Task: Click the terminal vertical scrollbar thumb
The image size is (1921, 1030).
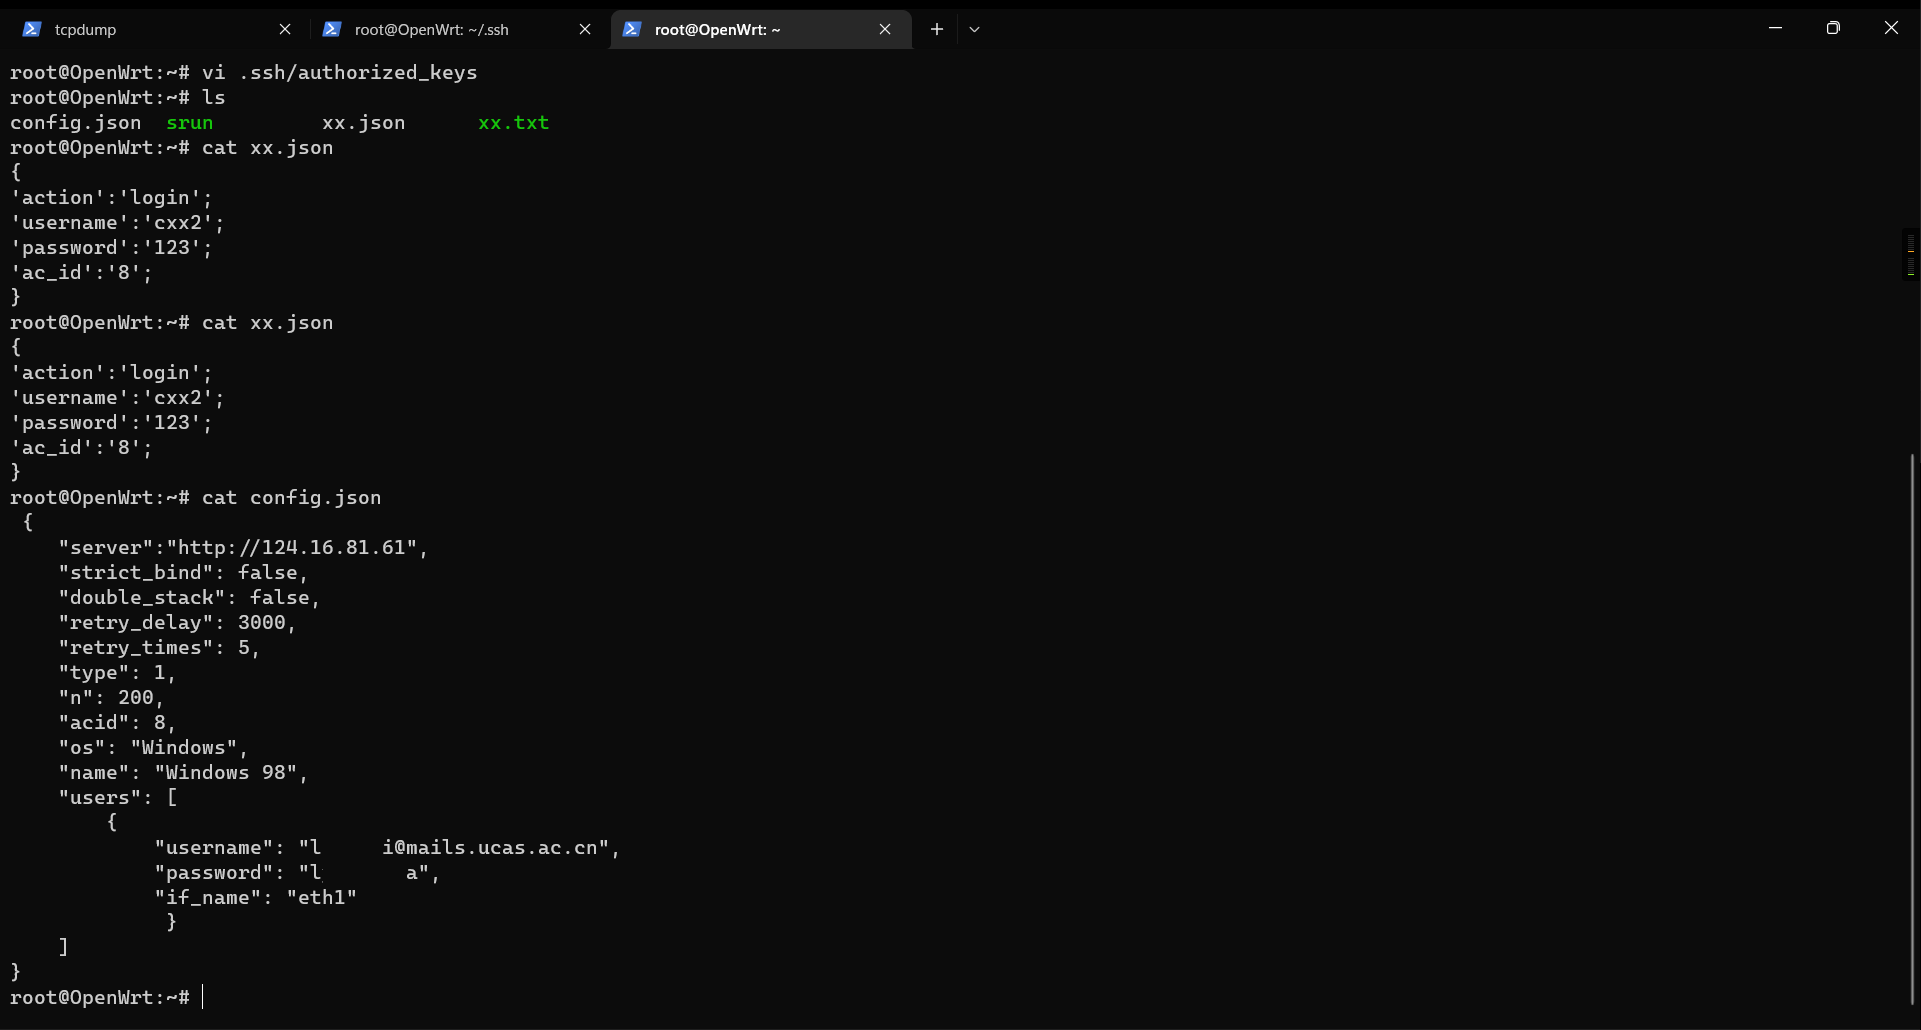Action: click(x=1913, y=729)
